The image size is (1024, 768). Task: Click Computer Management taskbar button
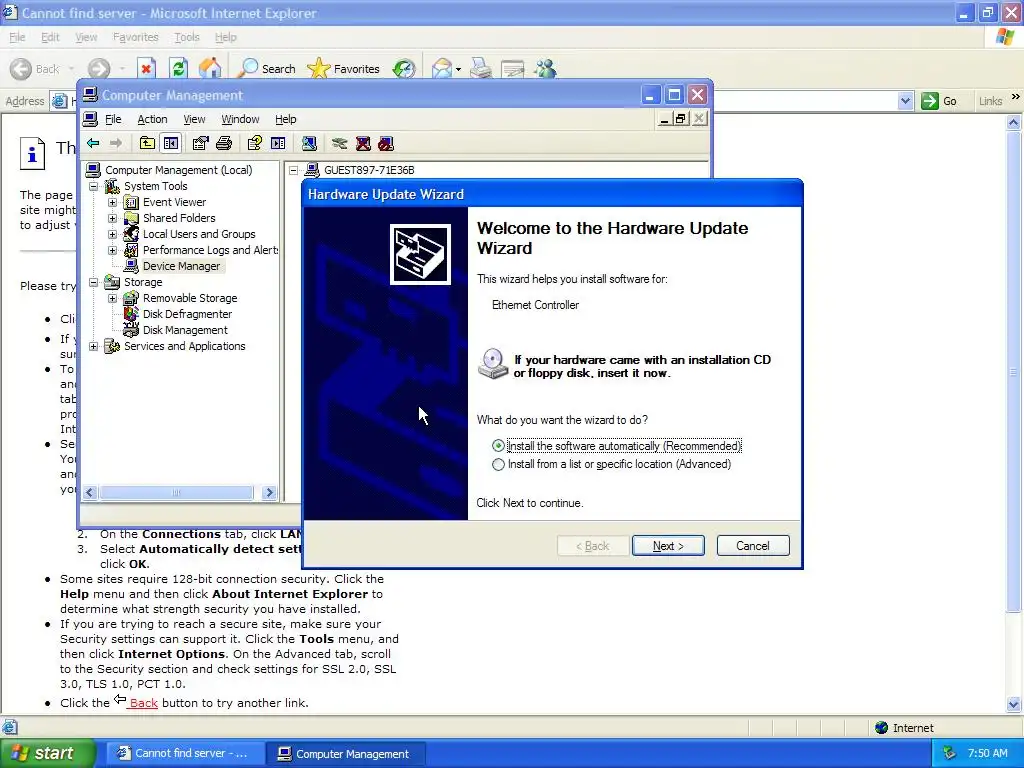pos(345,754)
